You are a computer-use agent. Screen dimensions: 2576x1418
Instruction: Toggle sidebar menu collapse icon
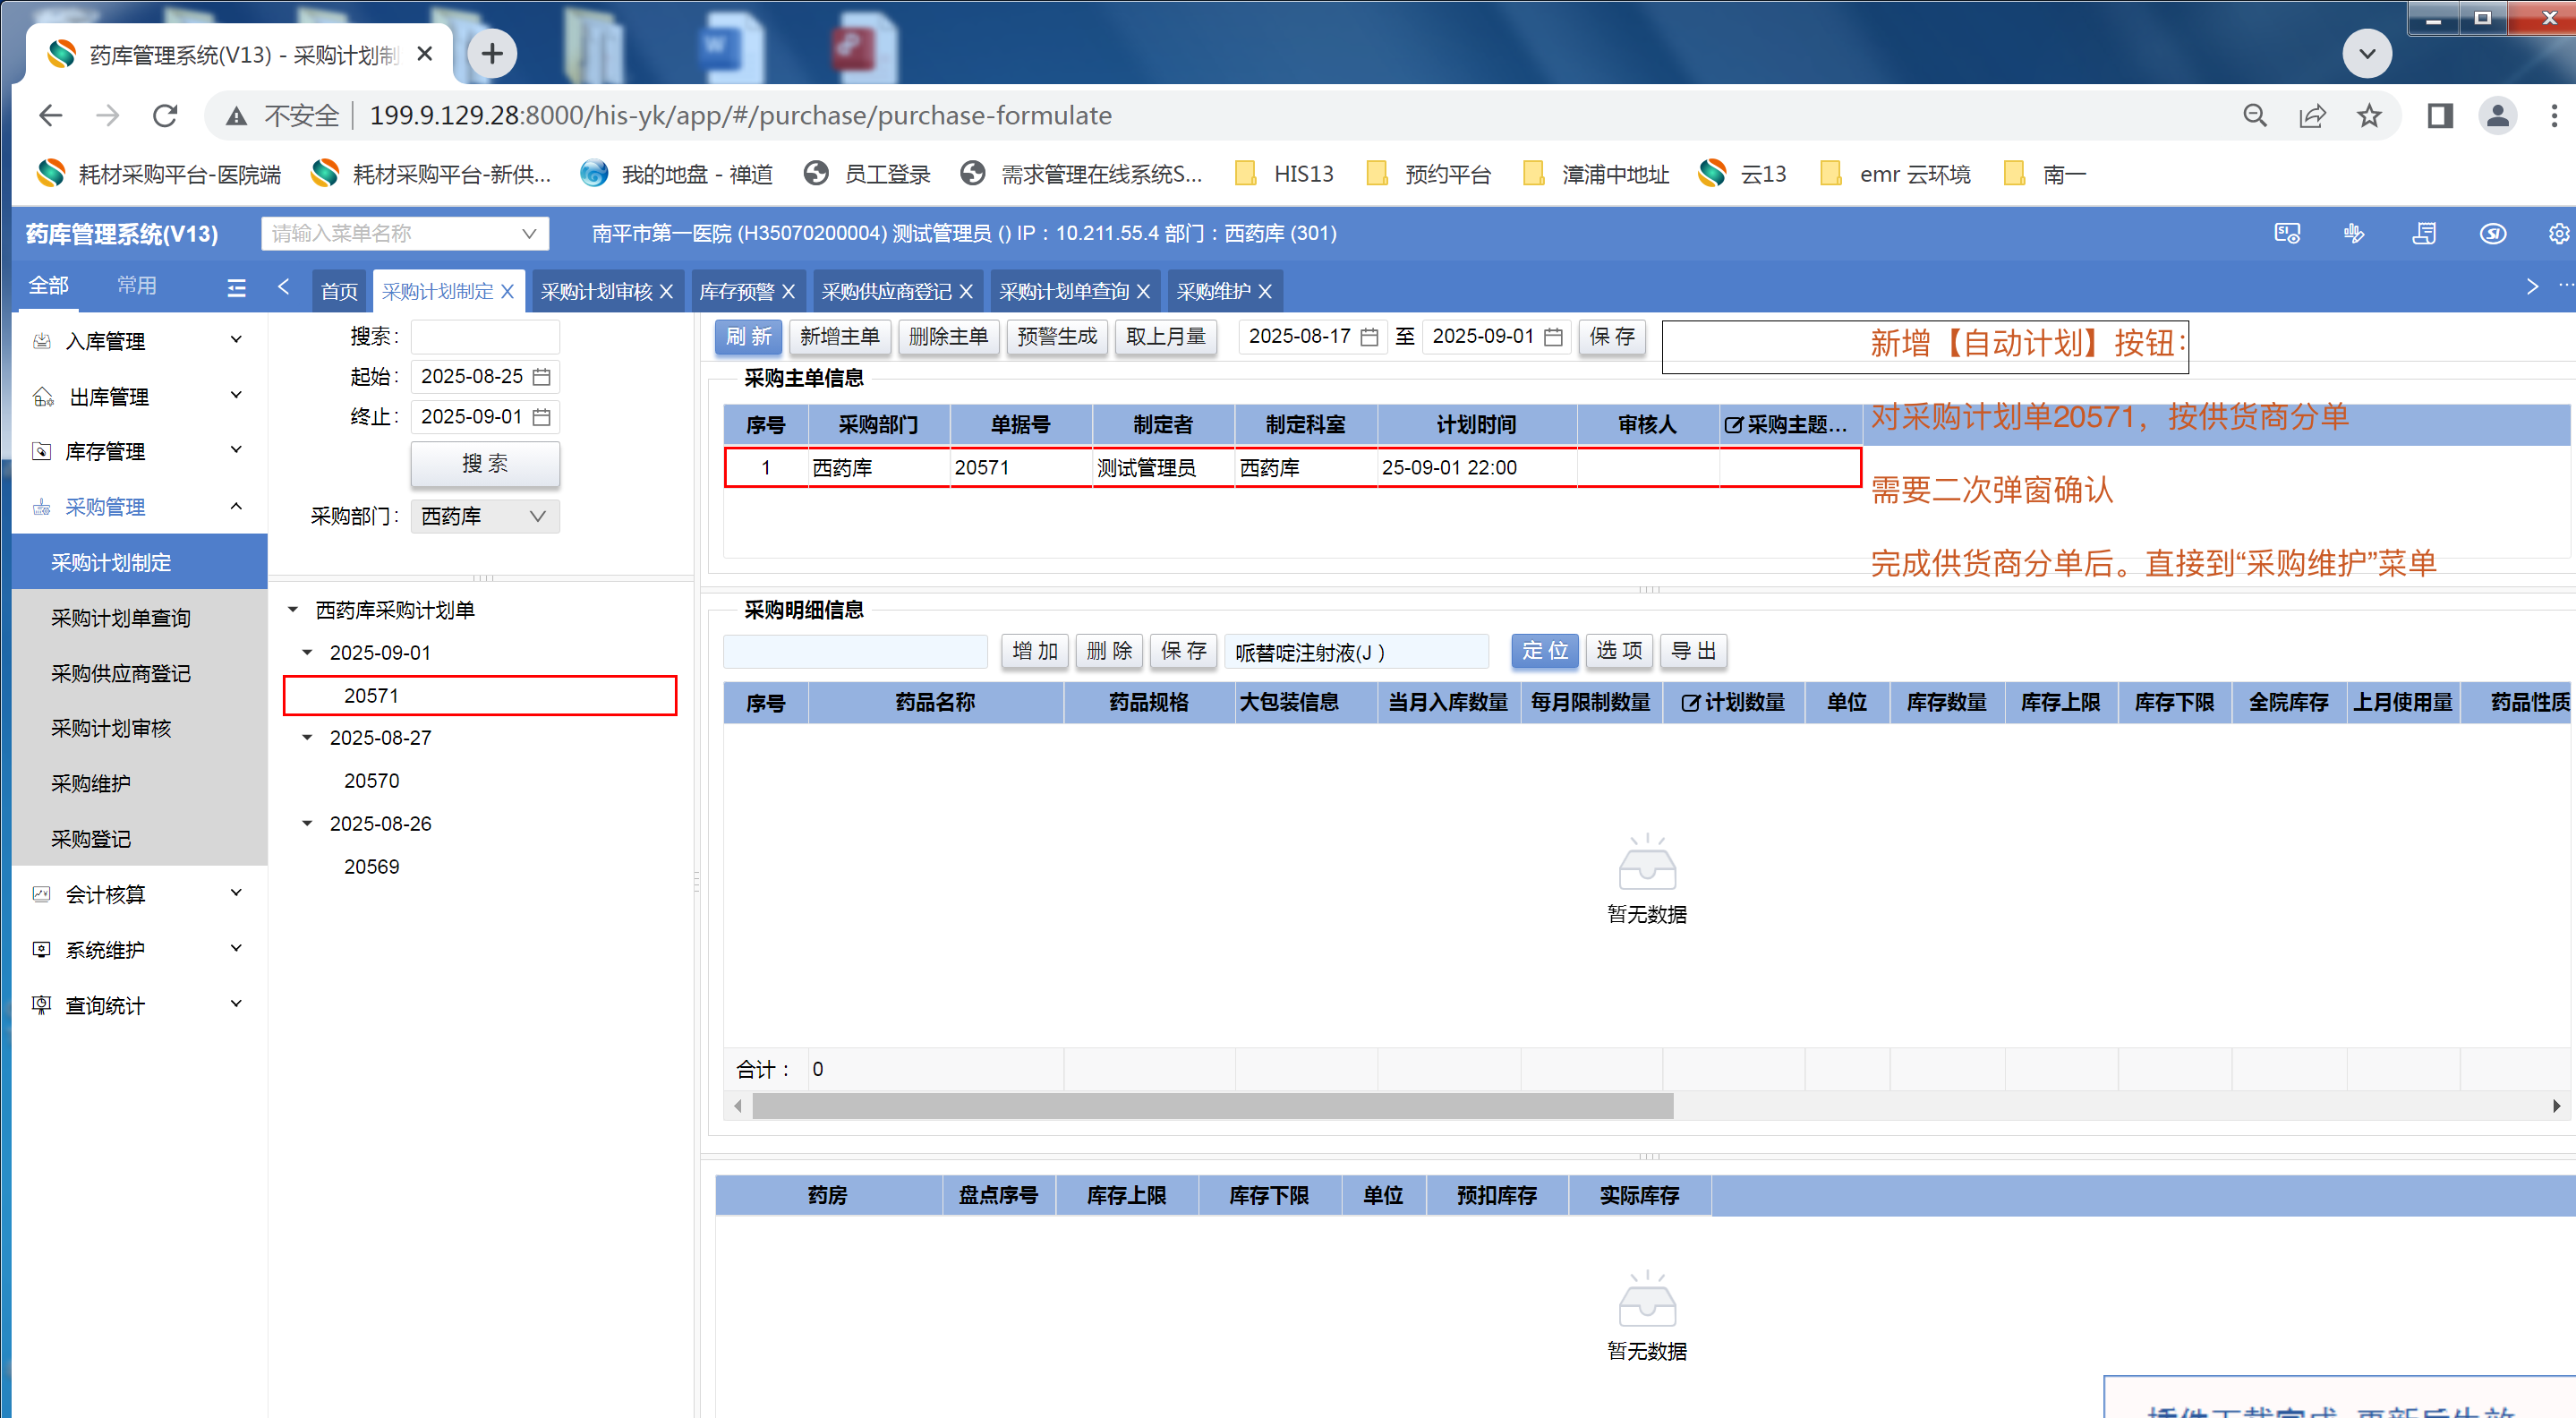click(x=236, y=288)
